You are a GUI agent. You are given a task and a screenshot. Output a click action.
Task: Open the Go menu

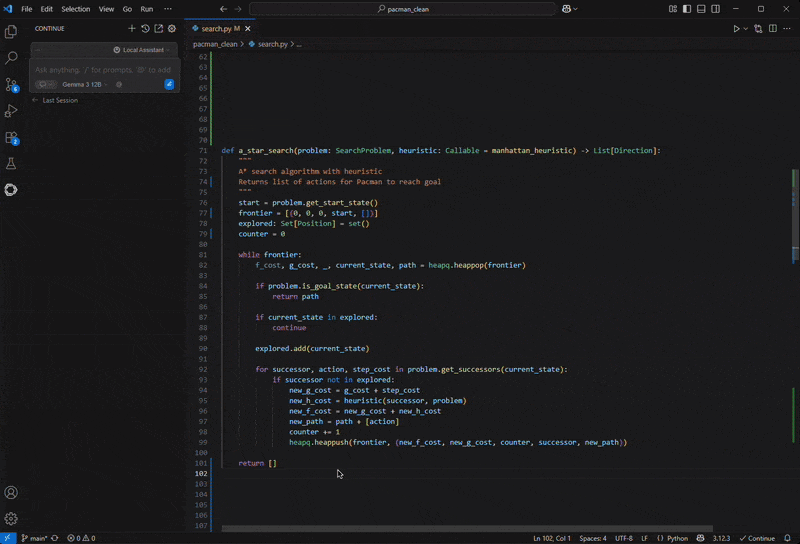click(127, 9)
